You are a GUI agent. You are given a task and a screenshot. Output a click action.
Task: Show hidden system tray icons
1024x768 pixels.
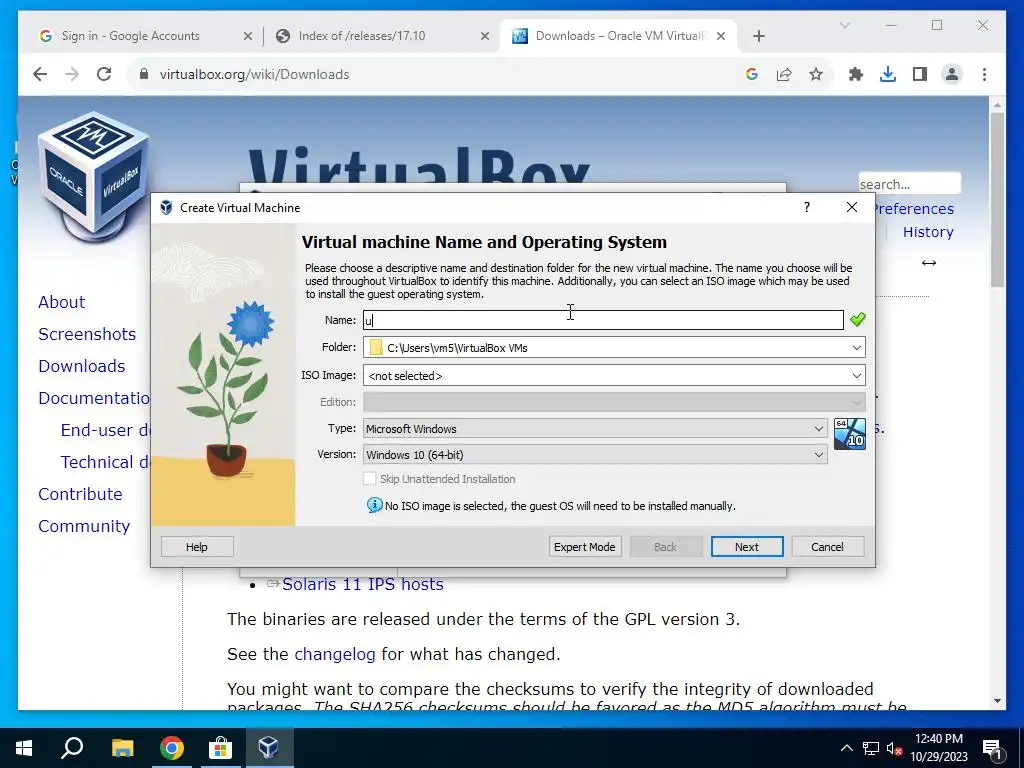point(846,748)
